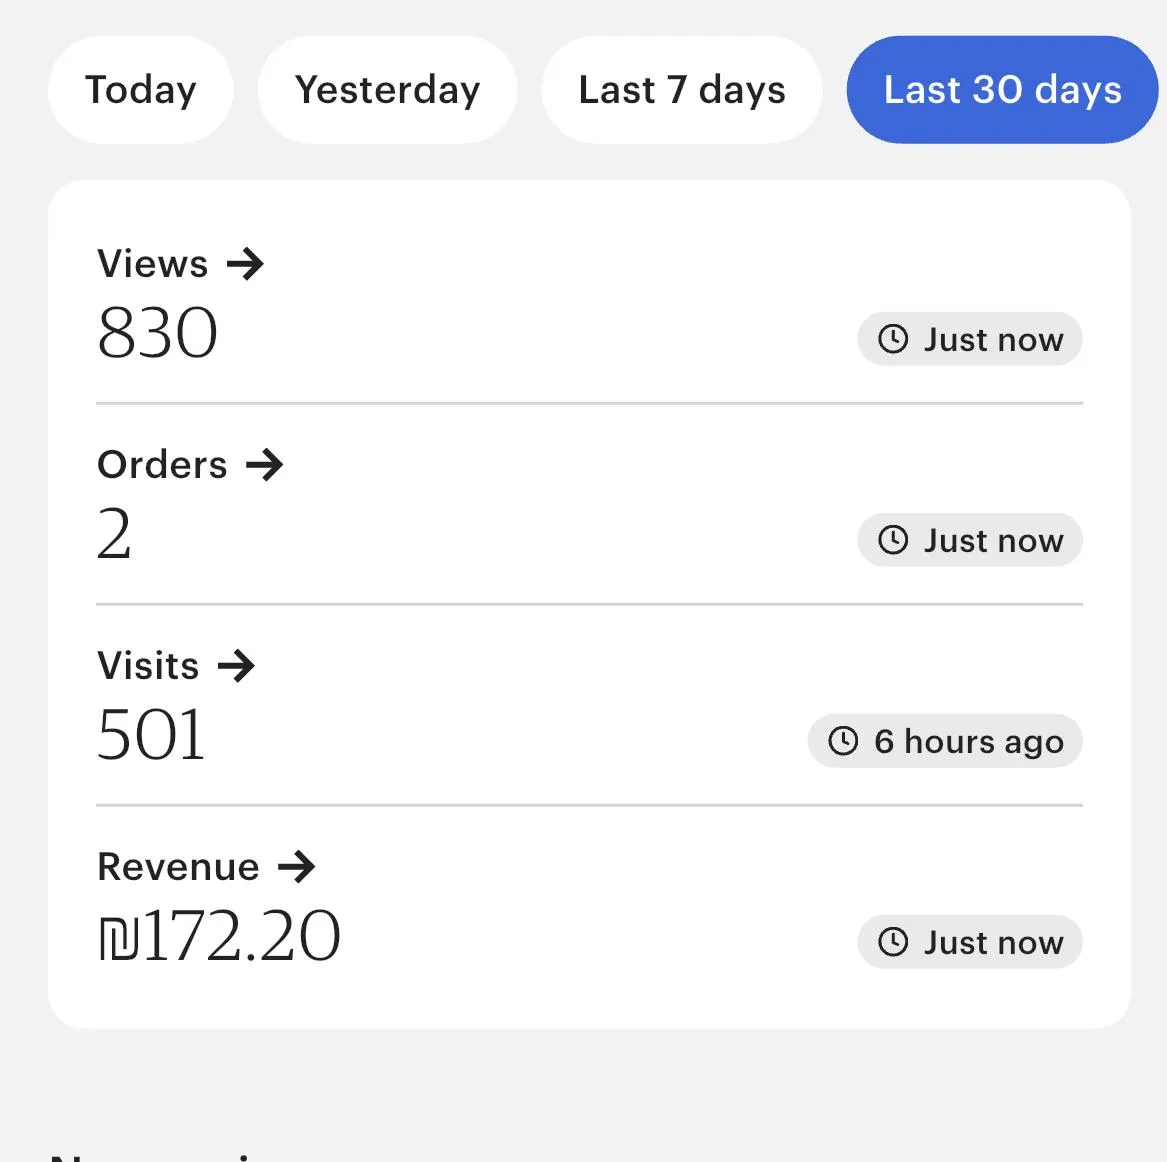Image resolution: width=1167 pixels, height=1162 pixels.
Task: Choose the Last 7 days filter
Action: (682, 90)
